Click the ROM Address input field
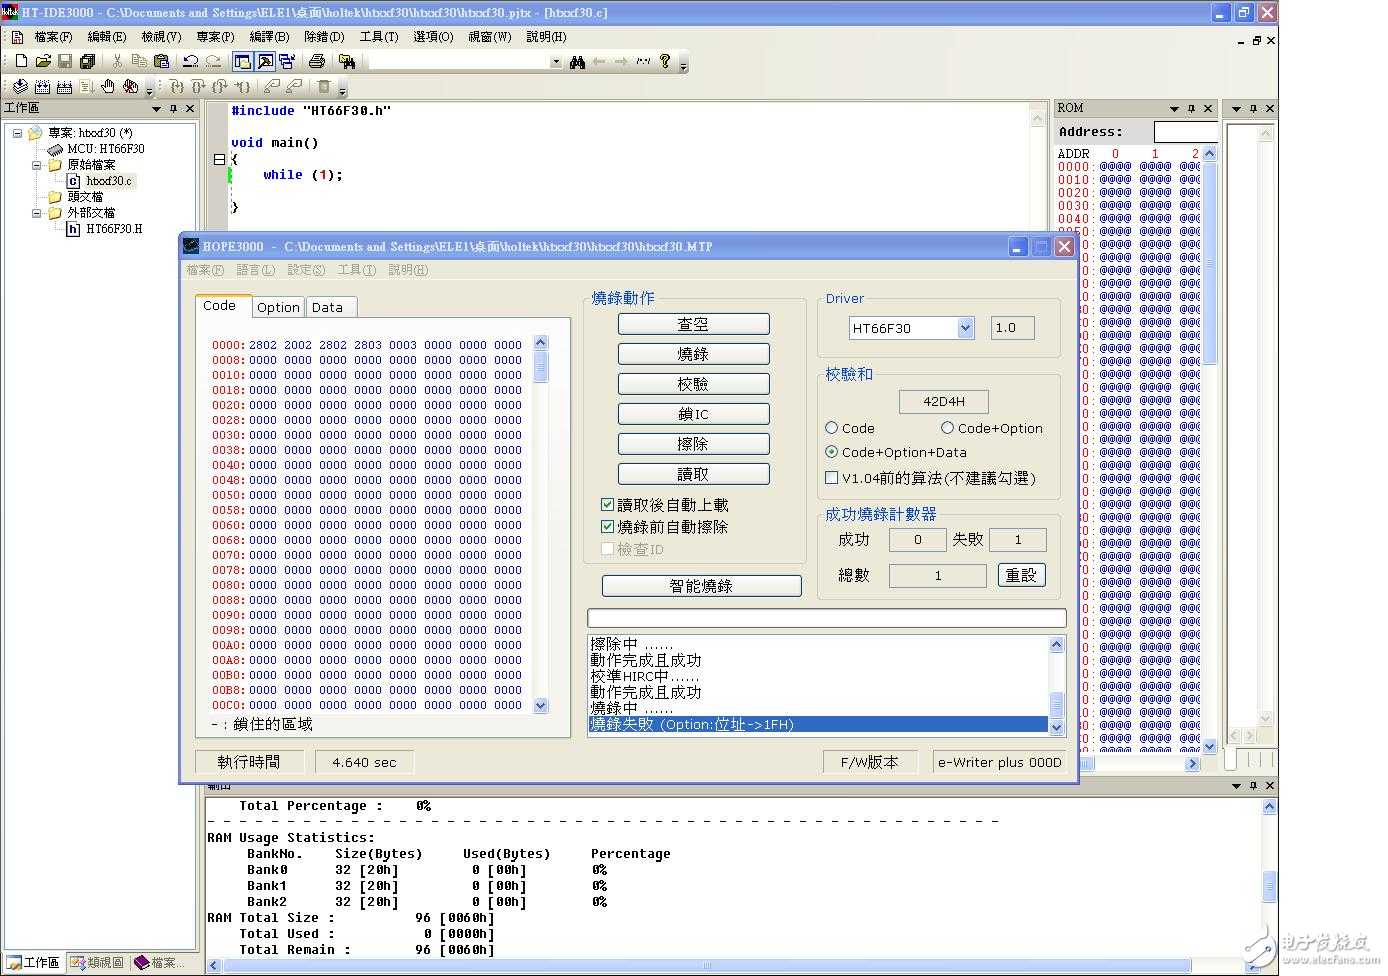 tap(1184, 132)
